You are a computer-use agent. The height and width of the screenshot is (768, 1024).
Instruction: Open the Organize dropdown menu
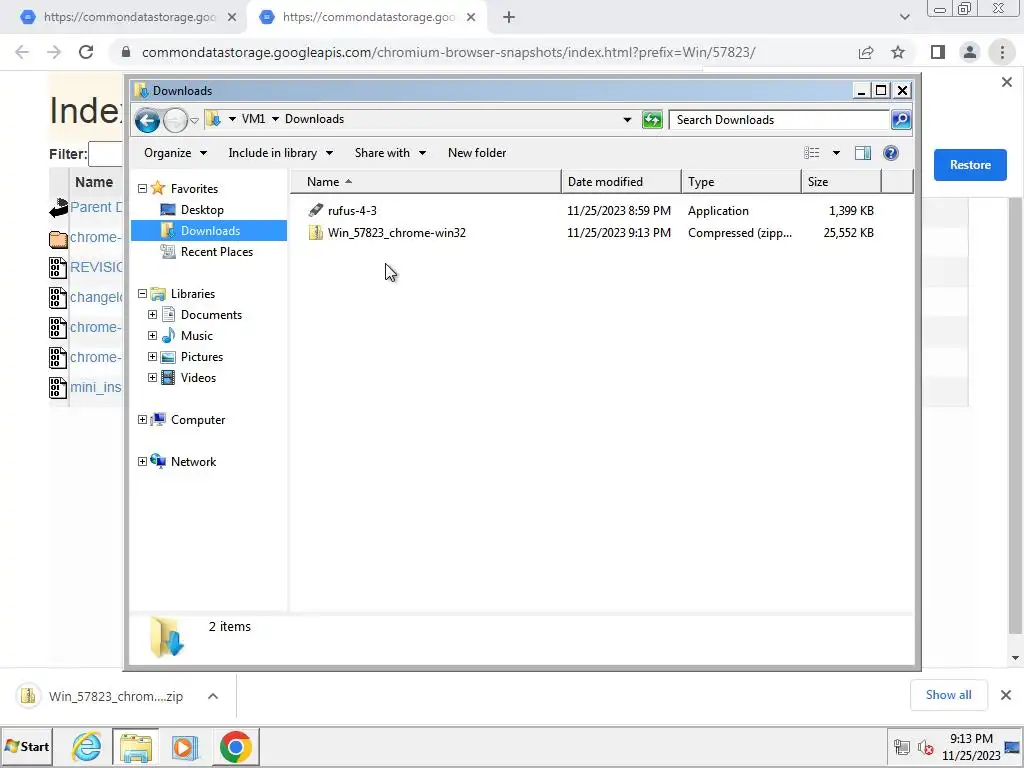point(175,153)
